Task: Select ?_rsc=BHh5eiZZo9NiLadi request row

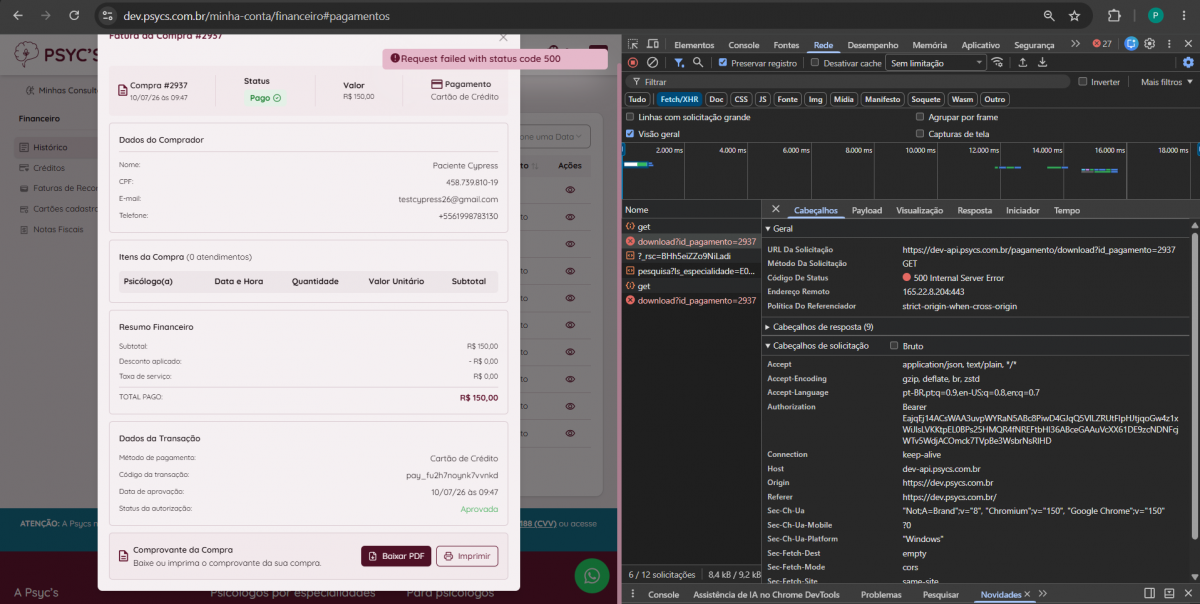Action: click(691, 256)
